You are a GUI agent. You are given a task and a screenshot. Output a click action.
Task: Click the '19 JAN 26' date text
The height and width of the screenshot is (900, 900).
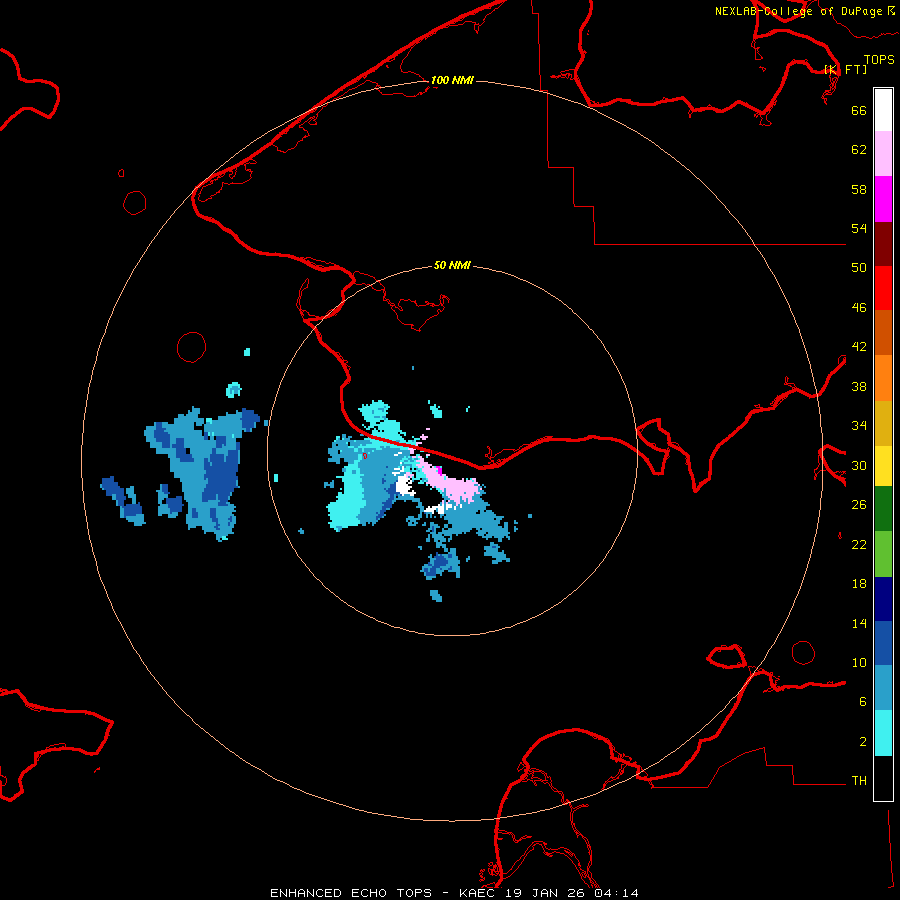[x=545, y=893]
